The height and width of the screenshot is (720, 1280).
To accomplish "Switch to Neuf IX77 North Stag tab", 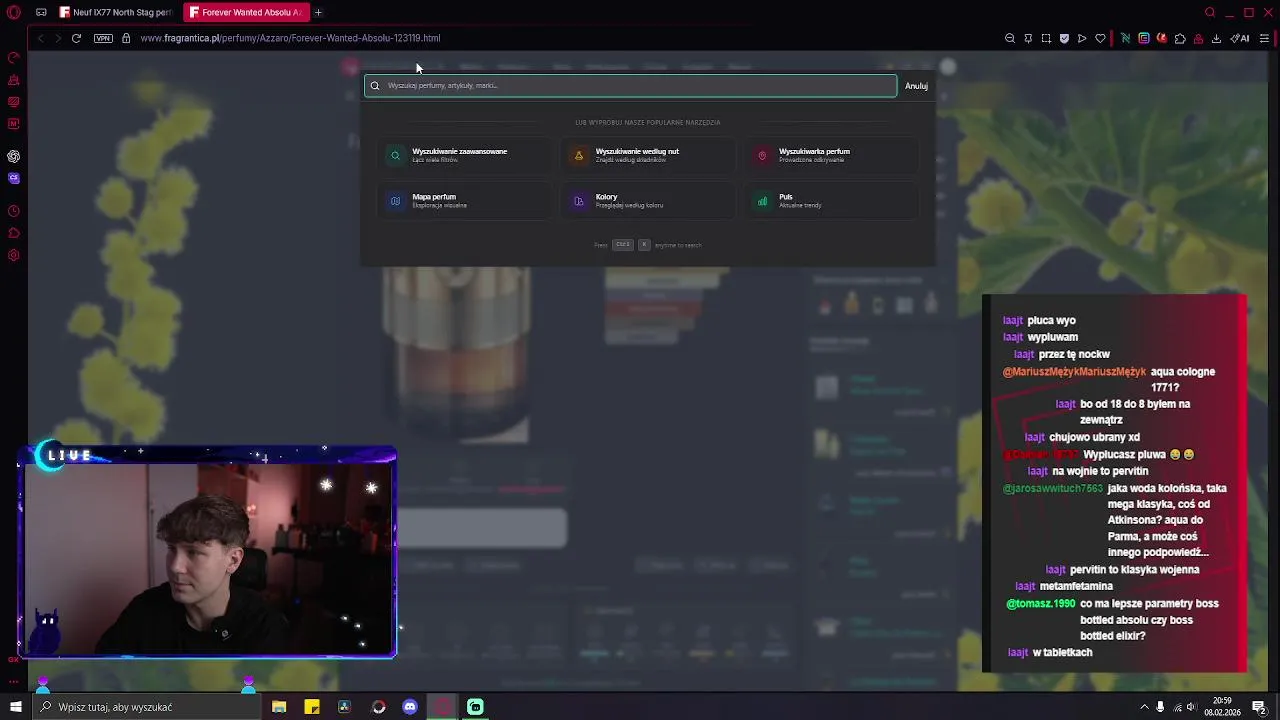I will pos(115,12).
